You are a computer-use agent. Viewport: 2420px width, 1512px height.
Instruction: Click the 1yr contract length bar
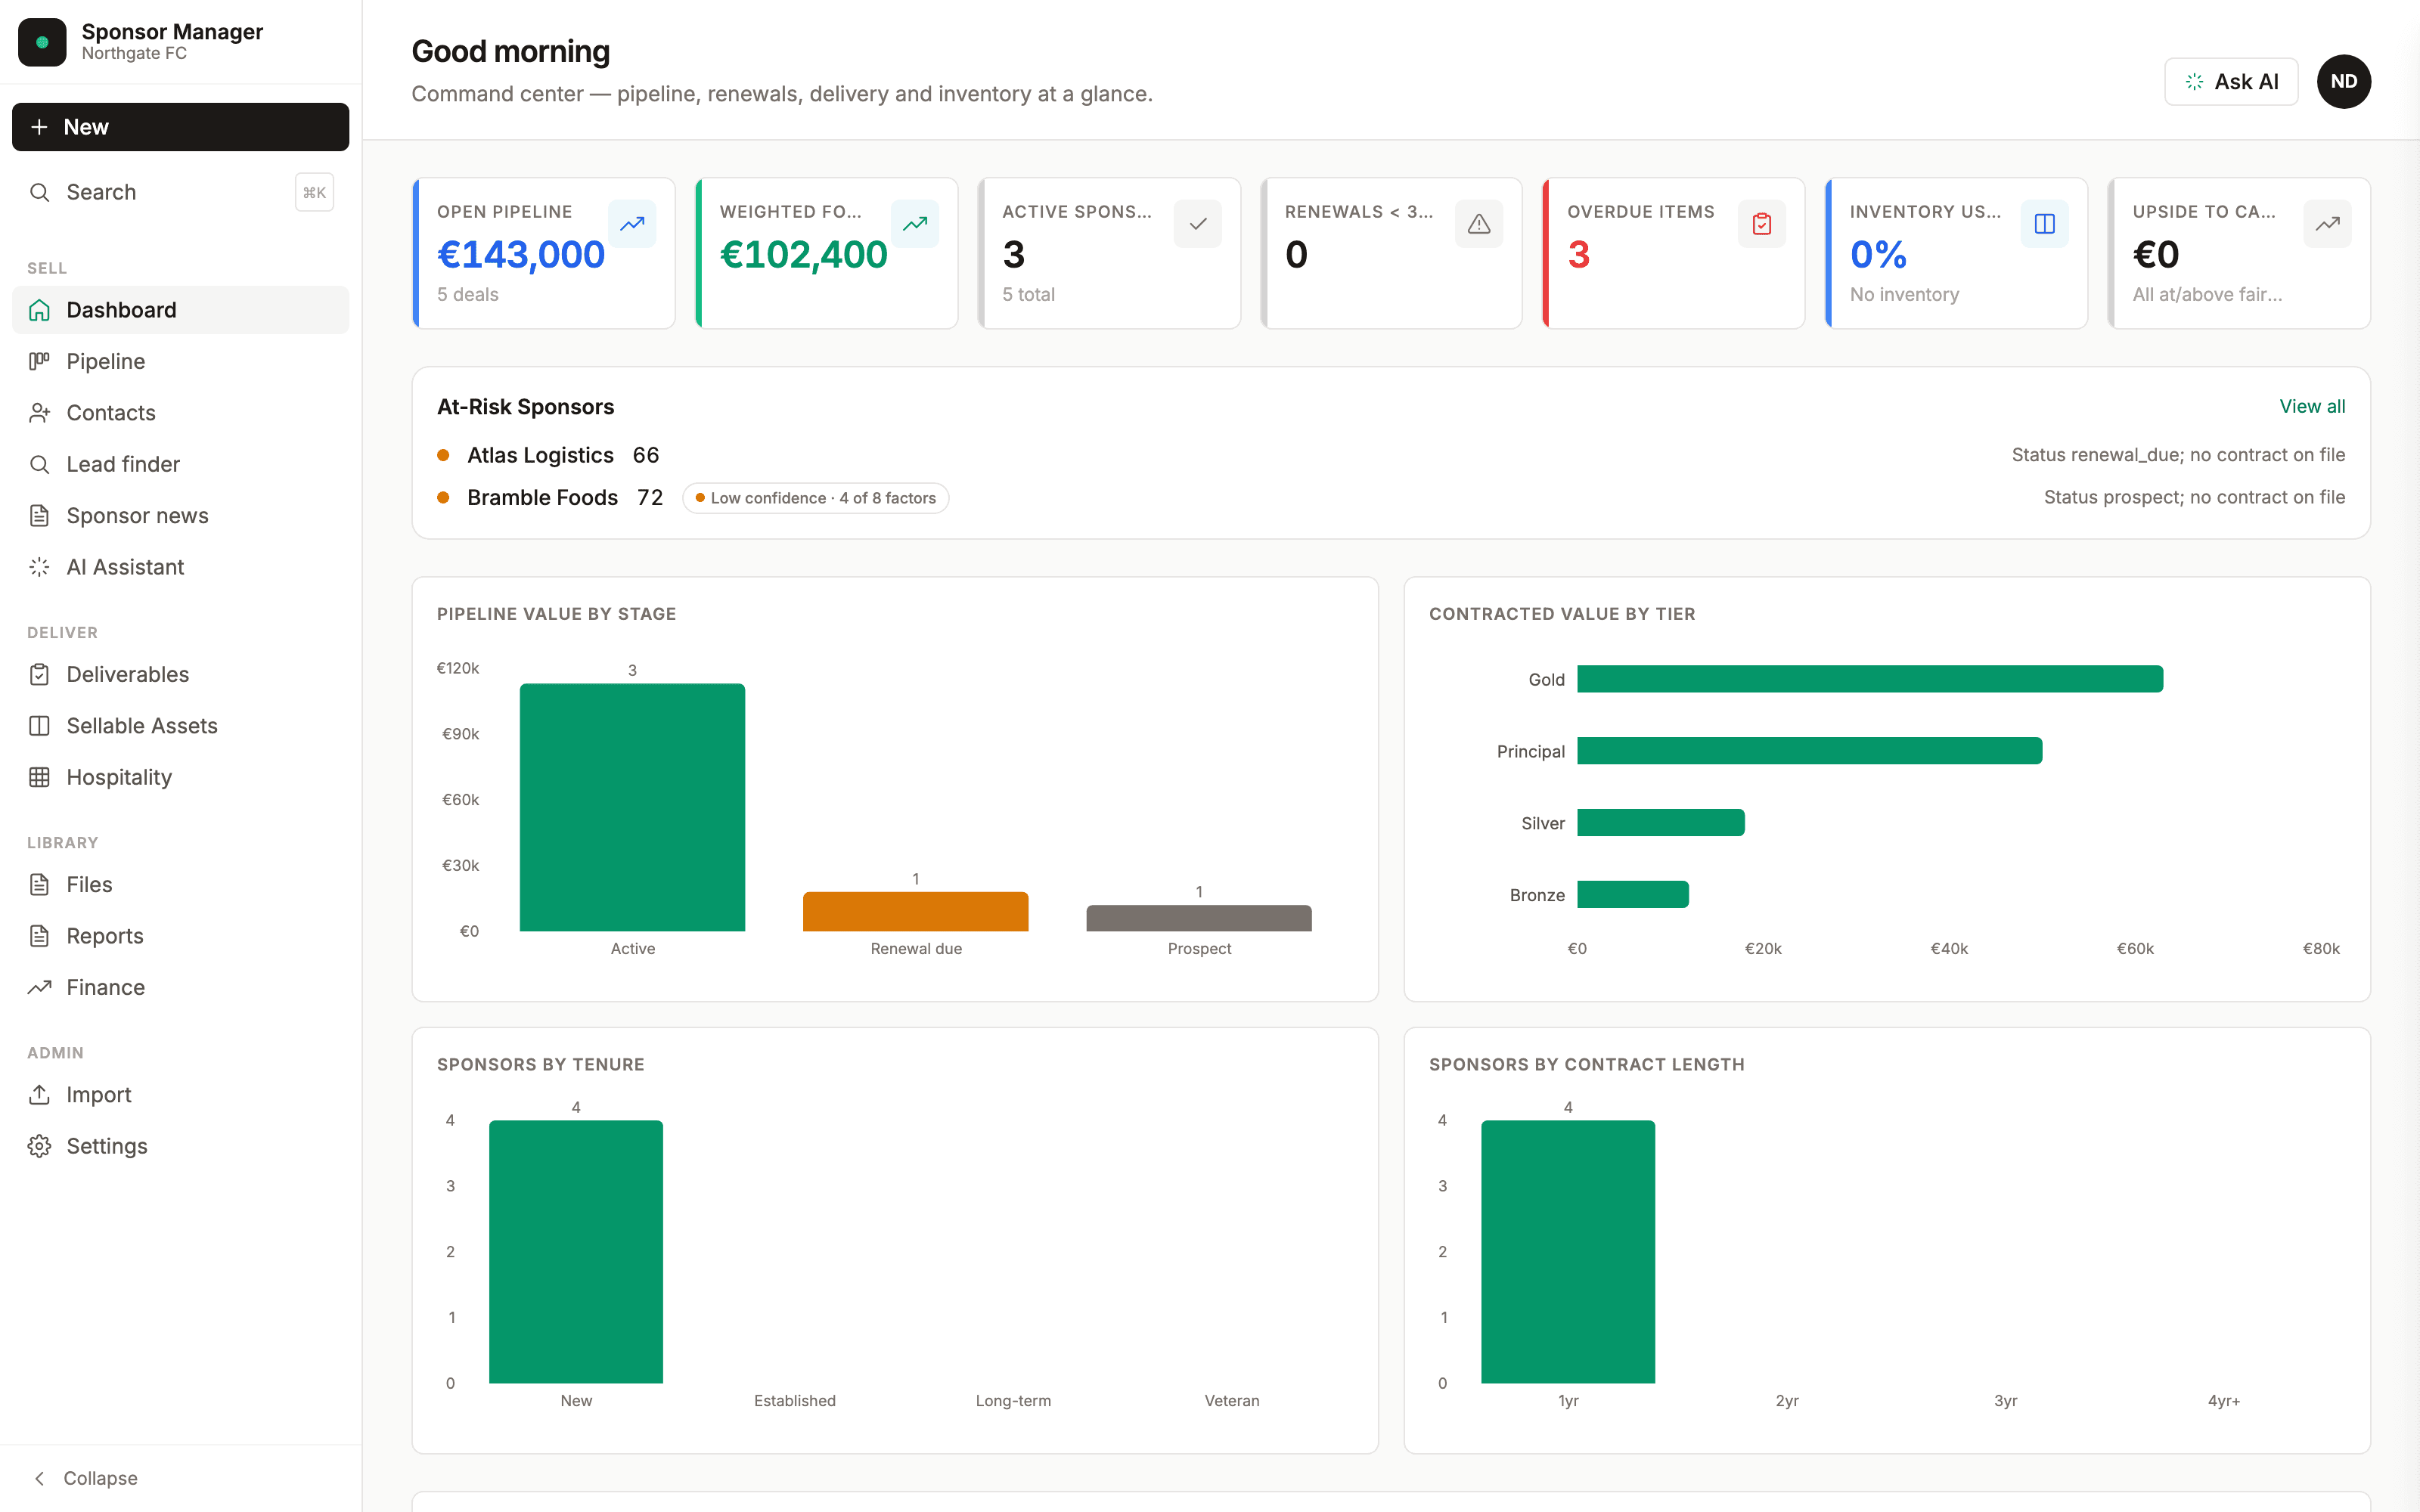(x=1568, y=1252)
